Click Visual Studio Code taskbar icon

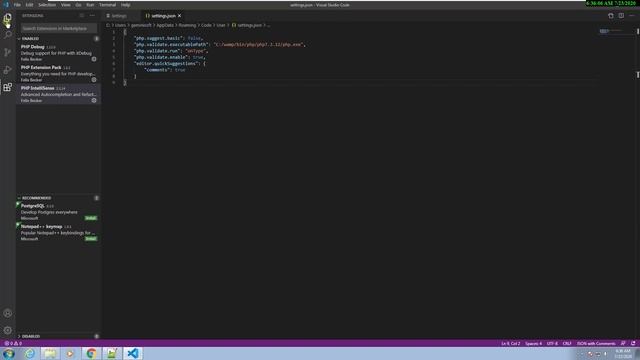click(x=132, y=353)
